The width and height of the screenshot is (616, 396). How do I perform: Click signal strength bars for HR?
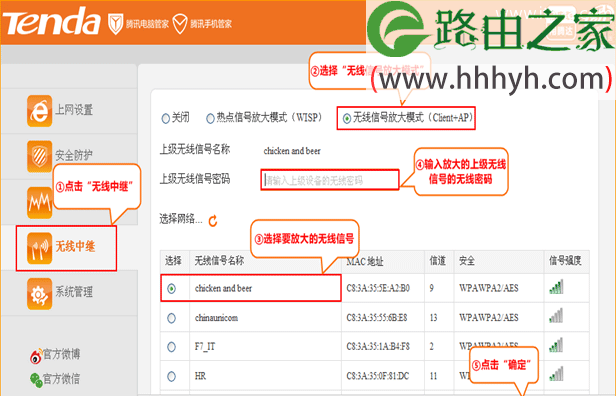tap(556, 374)
